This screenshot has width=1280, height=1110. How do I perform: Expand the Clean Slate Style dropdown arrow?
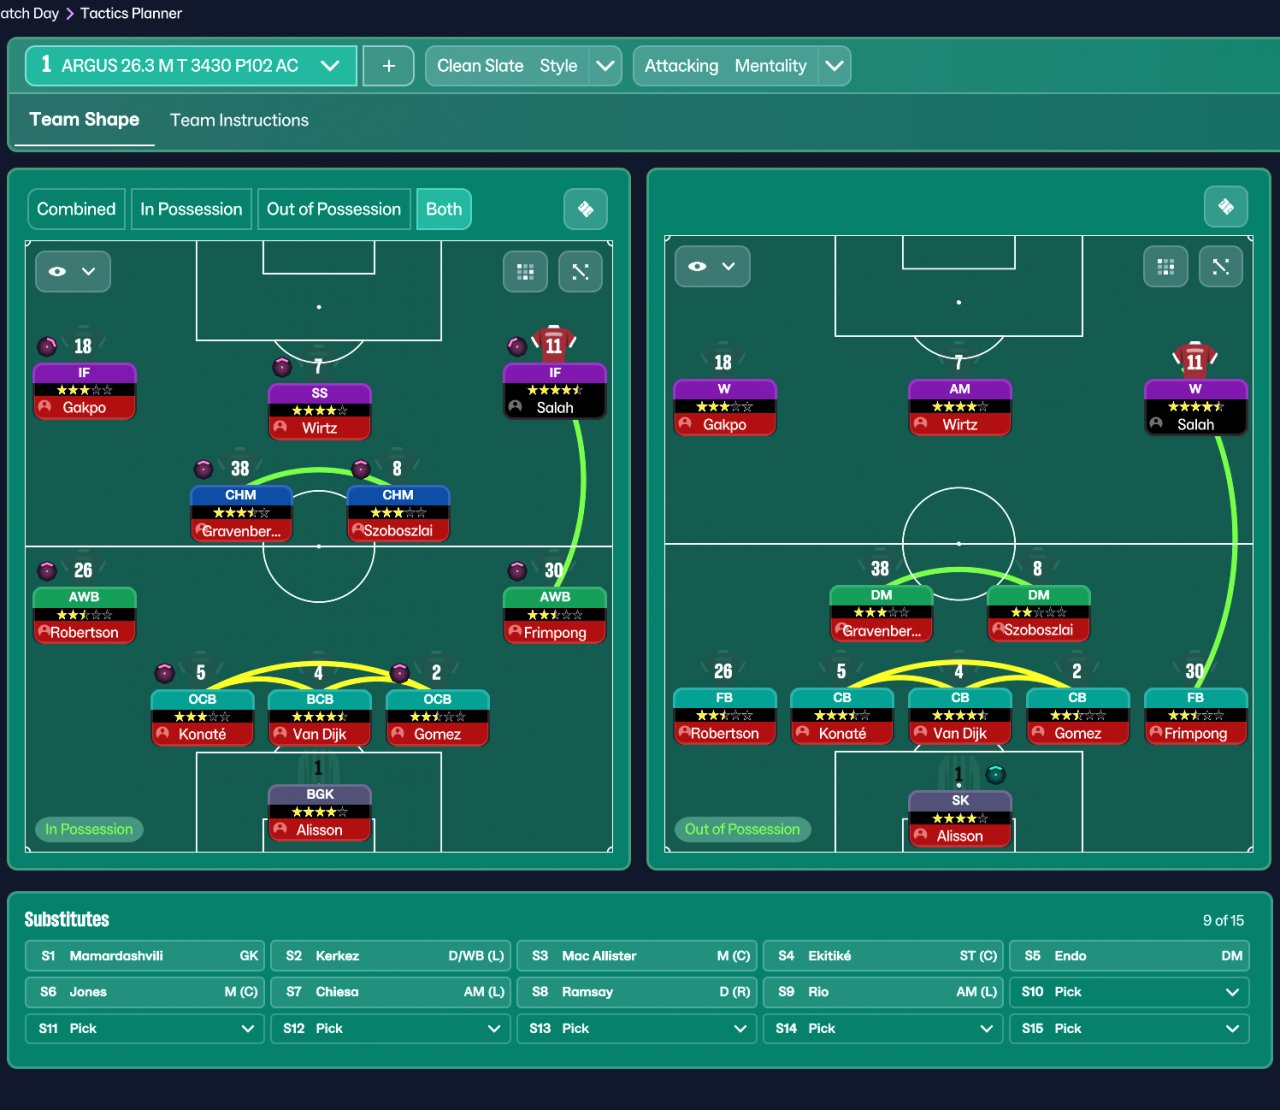tap(605, 66)
